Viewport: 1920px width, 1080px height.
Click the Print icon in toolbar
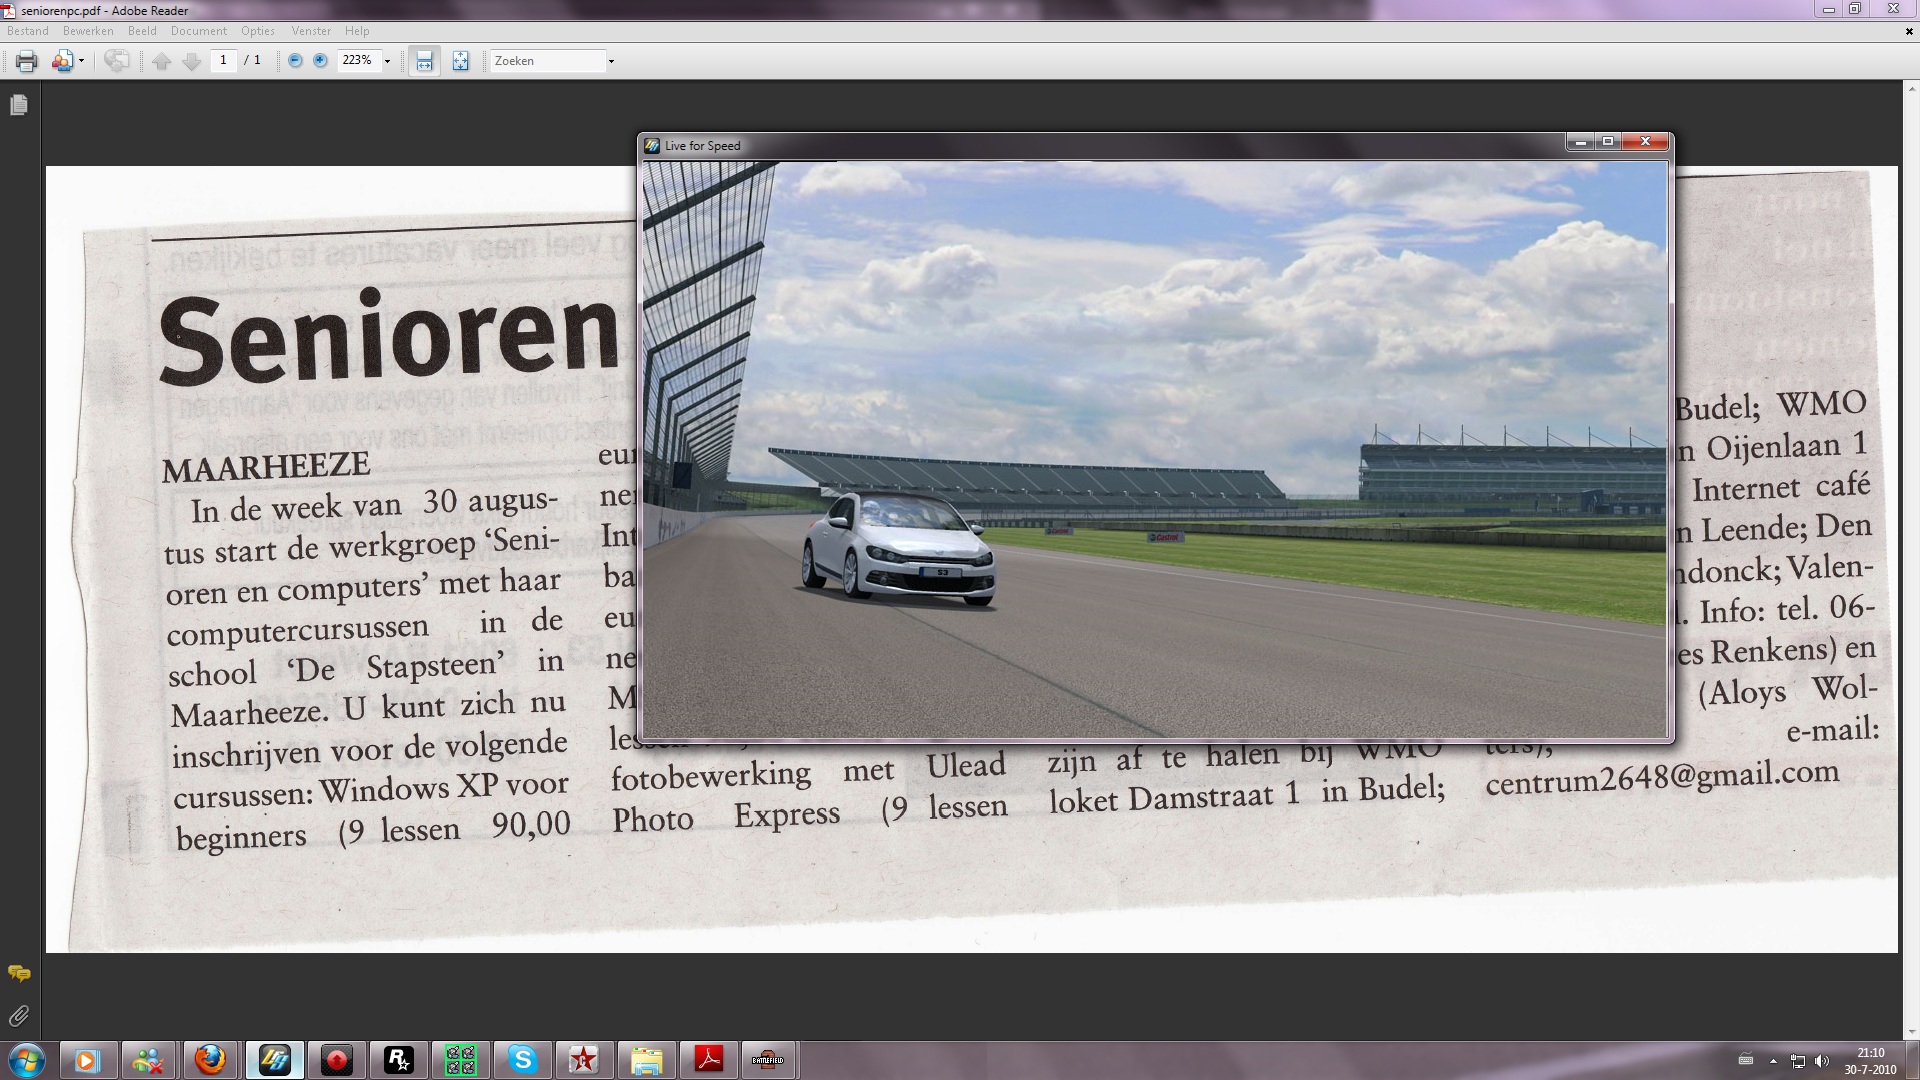27,61
